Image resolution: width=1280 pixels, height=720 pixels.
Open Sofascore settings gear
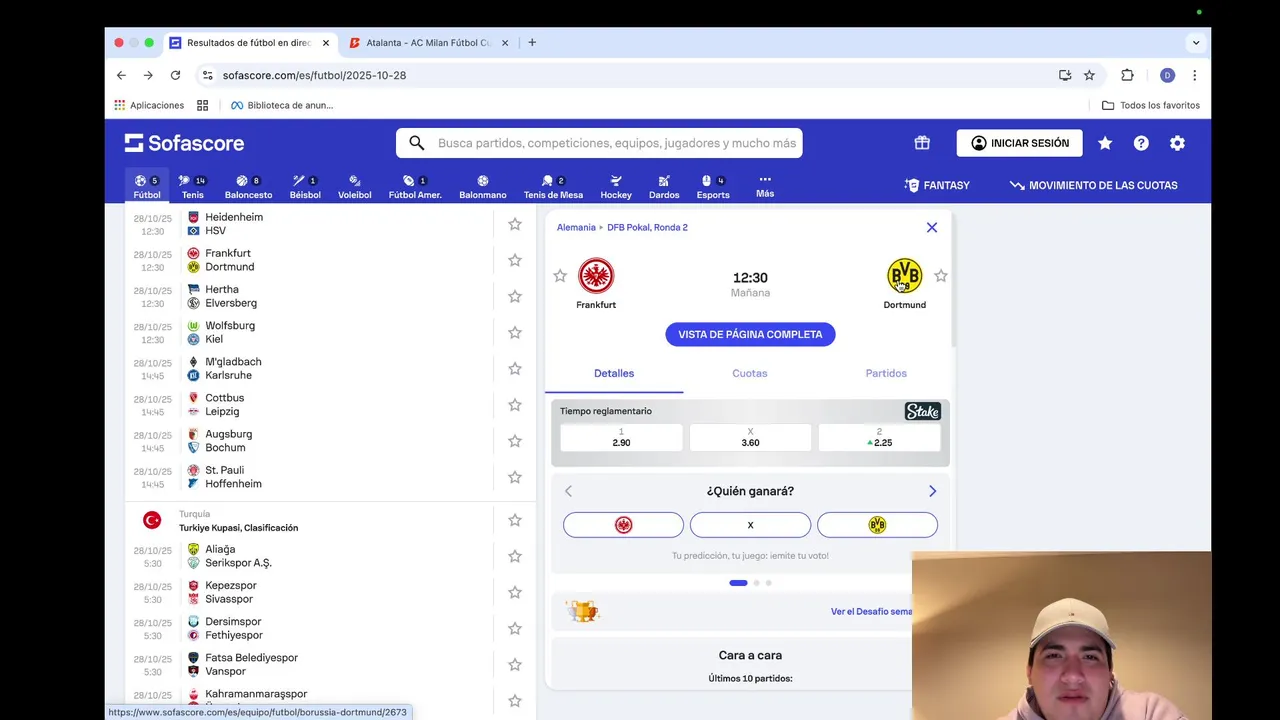1177,143
